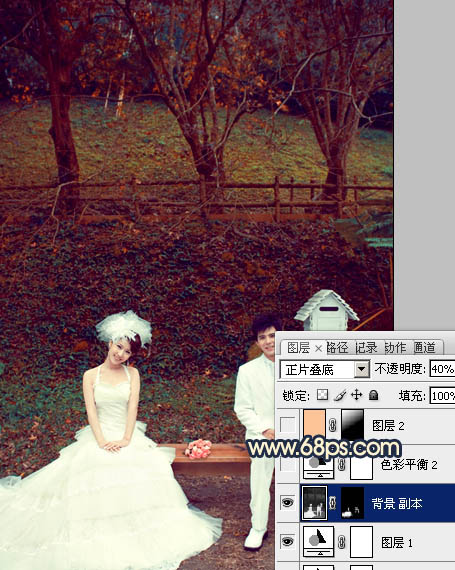Hide the 背景 副本 layer
Image resolution: width=455 pixels, height=570 pixels.
pyautogui.click(x=287, y=503)
